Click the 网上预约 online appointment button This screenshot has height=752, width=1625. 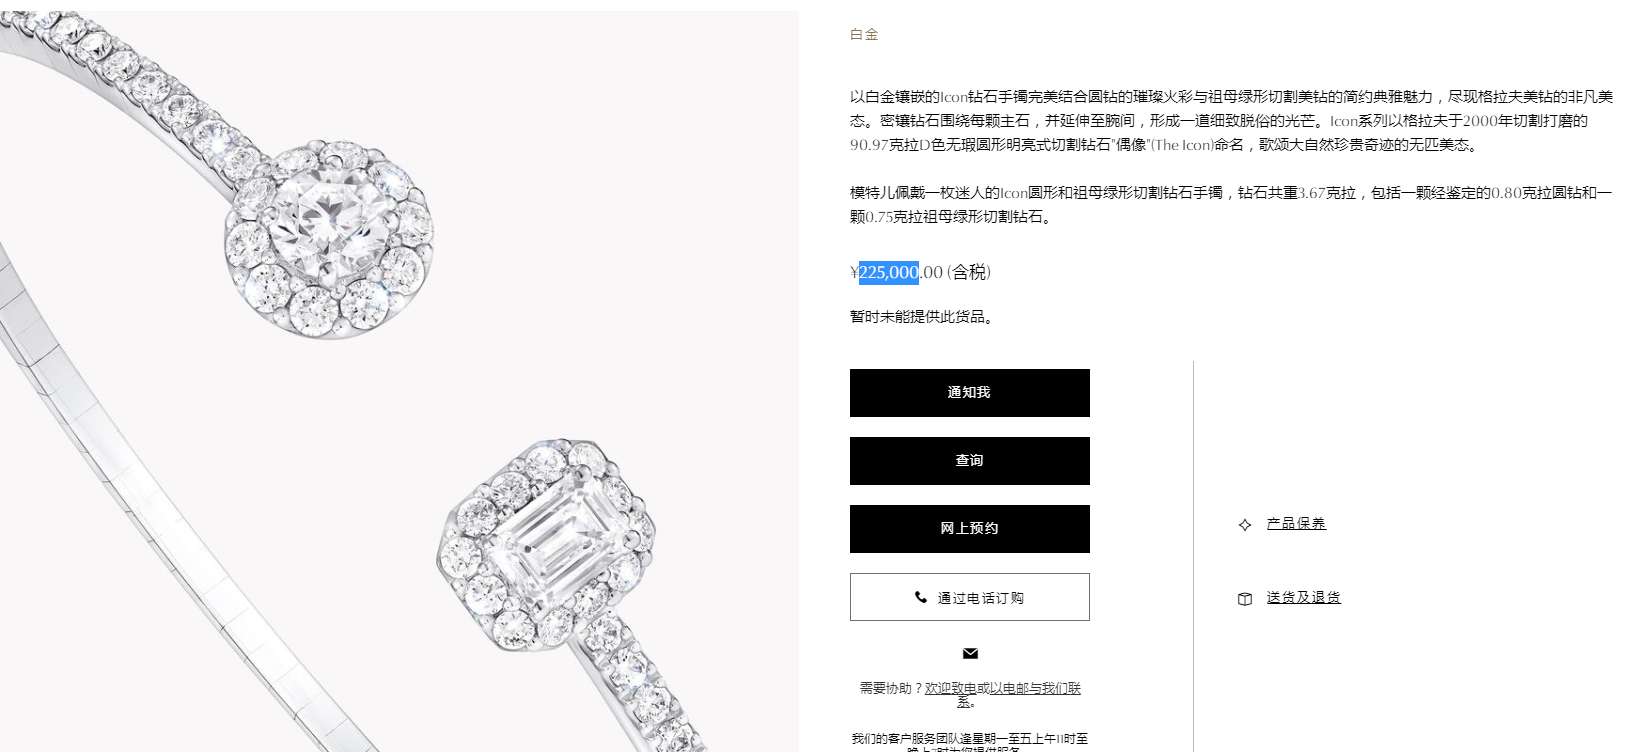969,529
